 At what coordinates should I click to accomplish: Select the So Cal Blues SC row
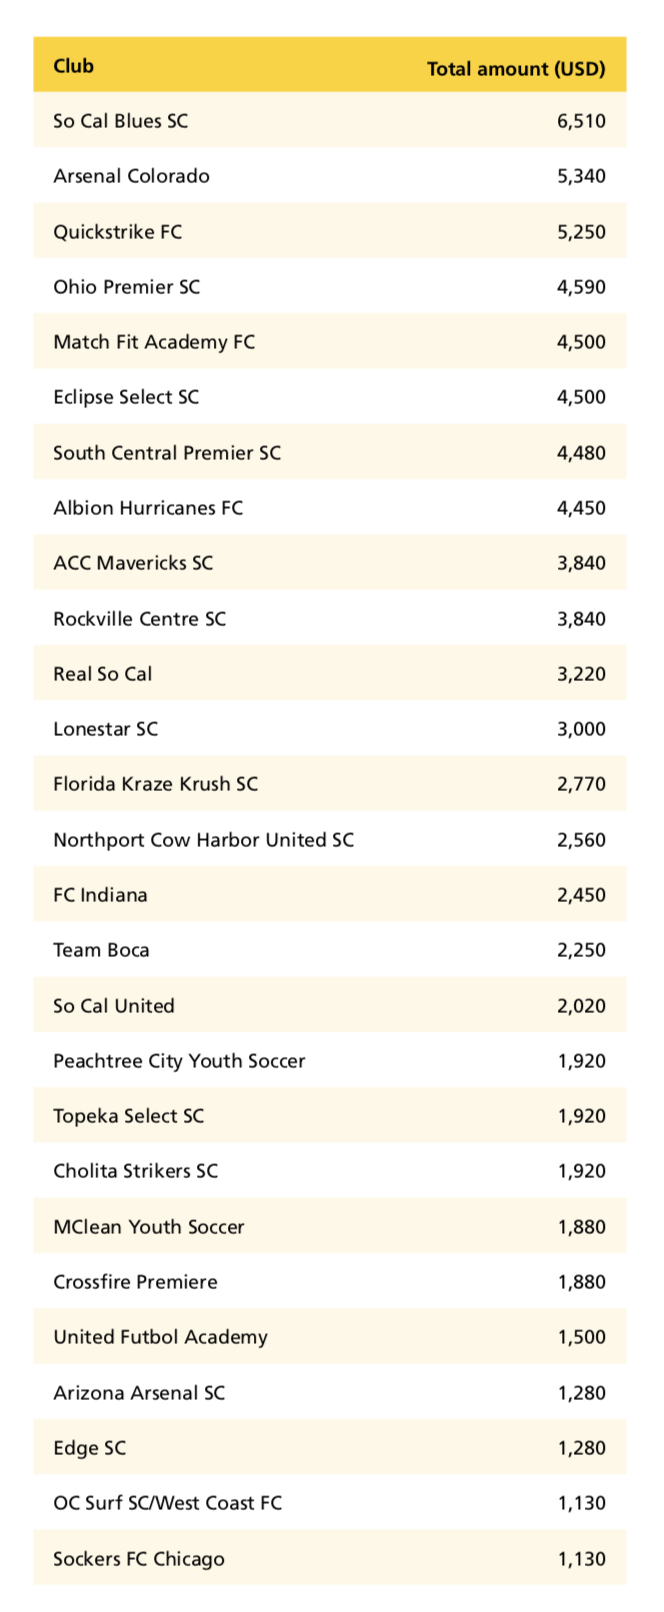click(330, 121)
